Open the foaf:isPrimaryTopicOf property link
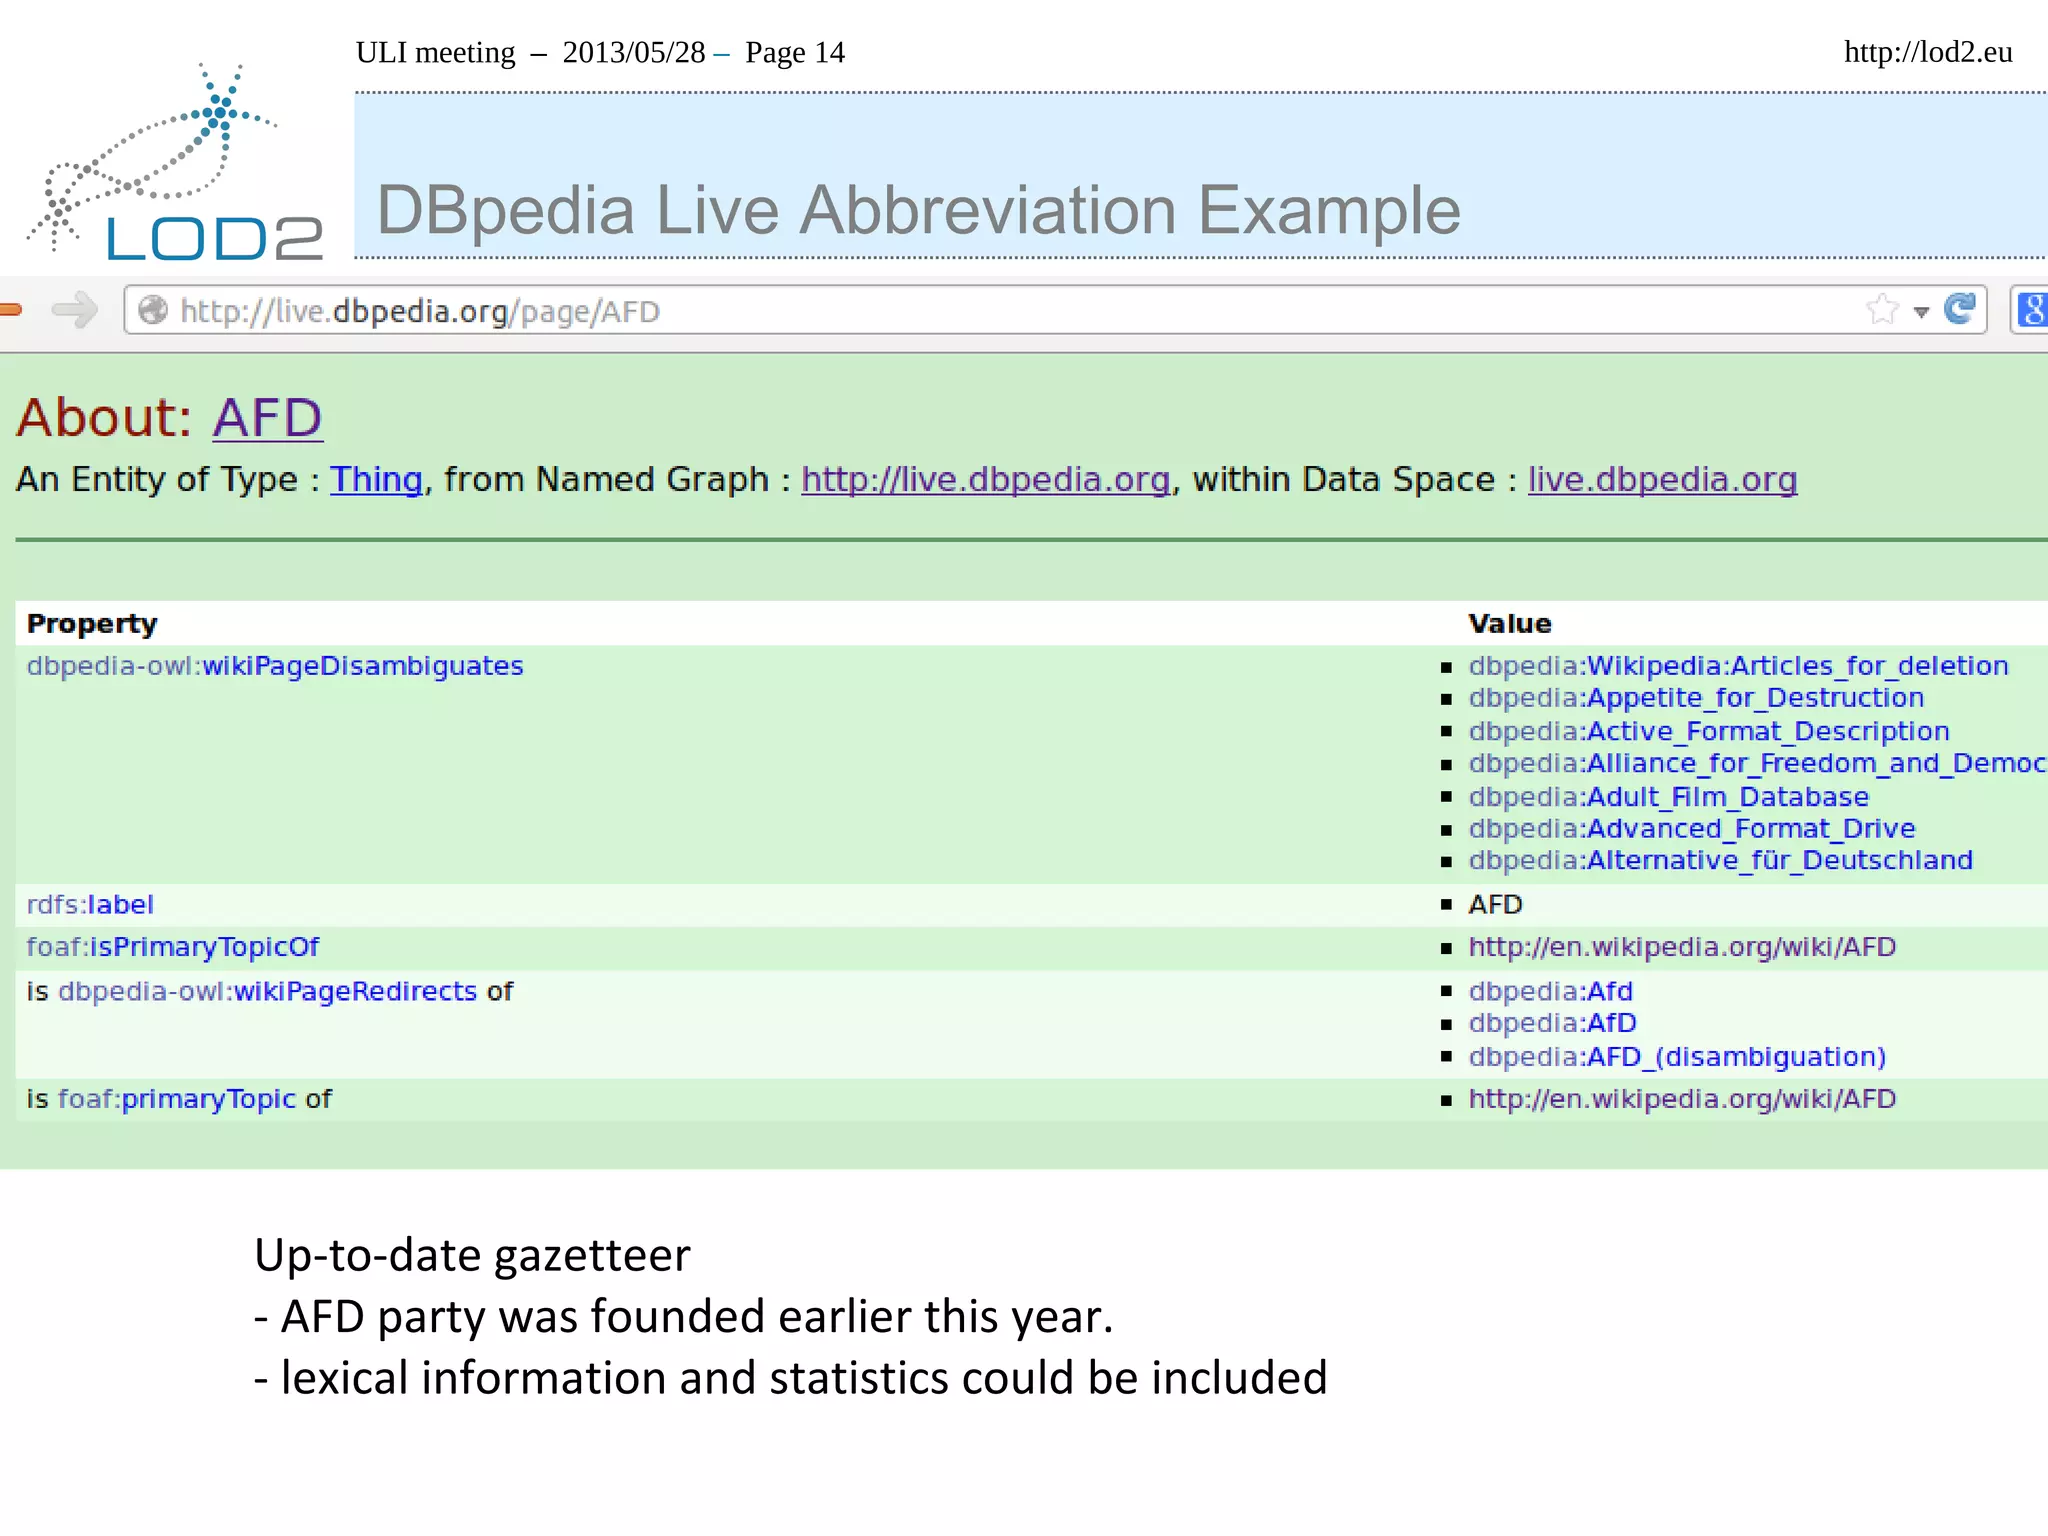Screen dimensions: 2048x1536 [x=173, y=947]
